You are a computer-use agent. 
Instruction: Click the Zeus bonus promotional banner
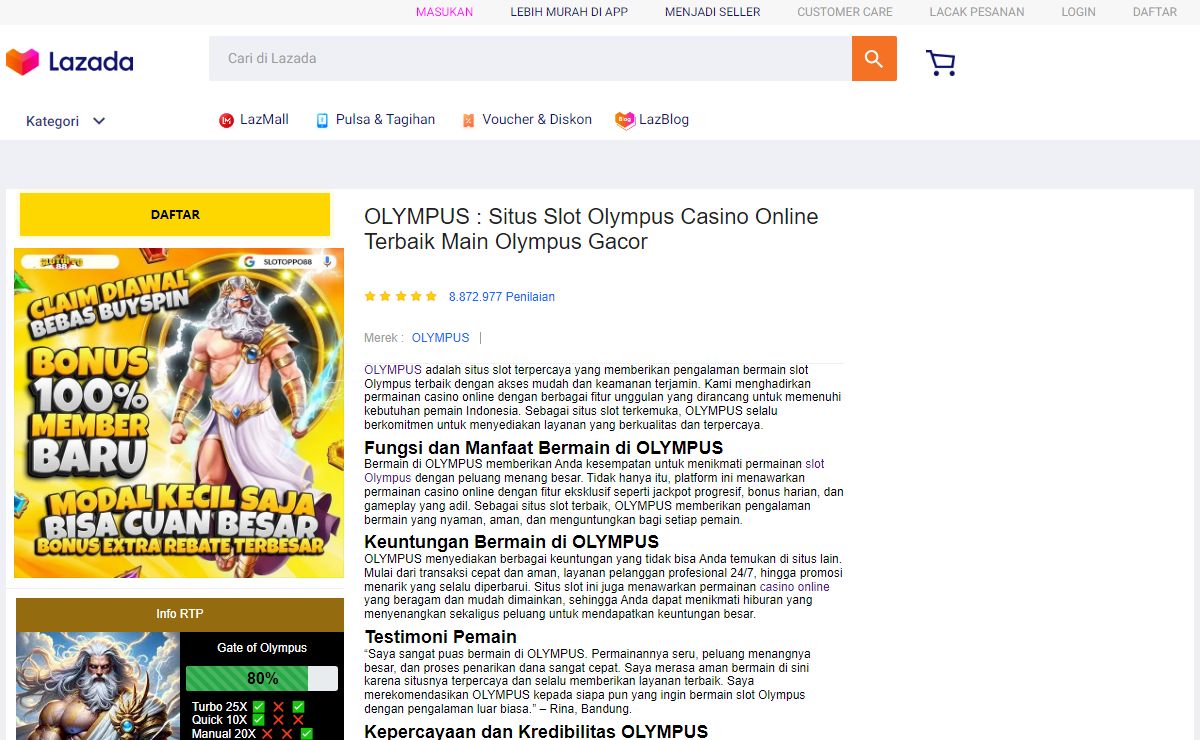coord(179,413)
